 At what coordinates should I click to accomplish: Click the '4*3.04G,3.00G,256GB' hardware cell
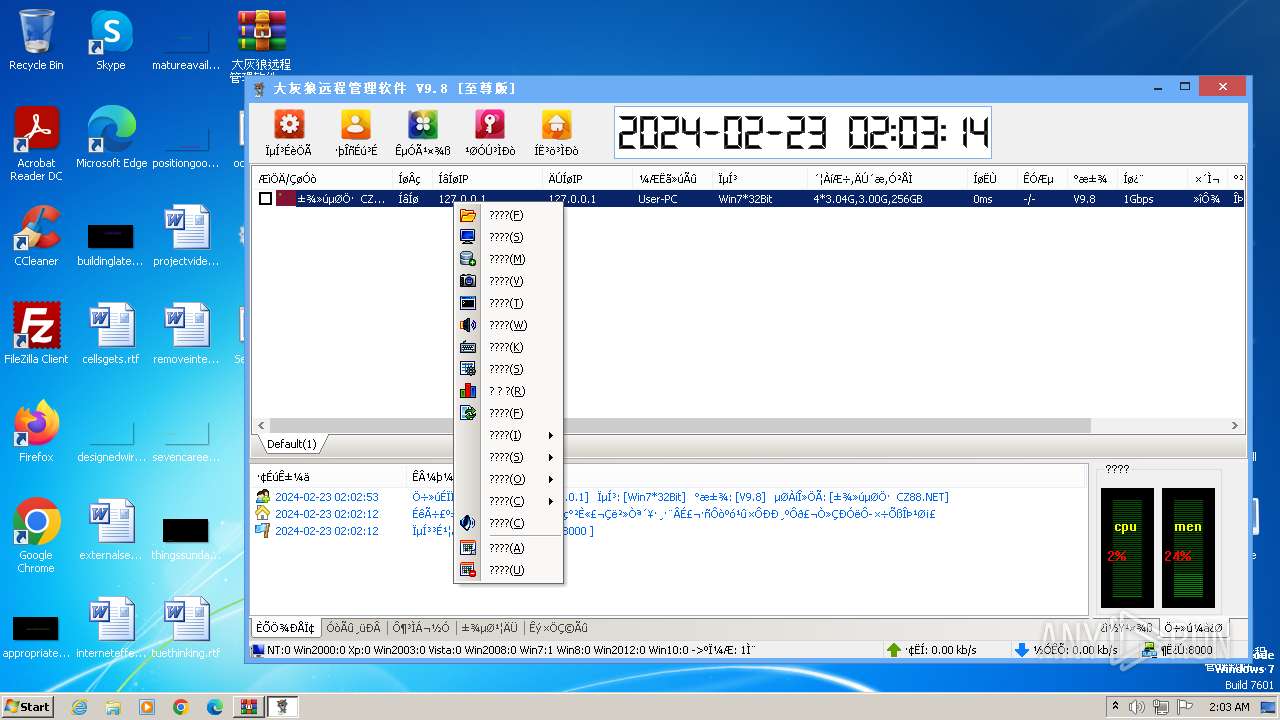869,199
